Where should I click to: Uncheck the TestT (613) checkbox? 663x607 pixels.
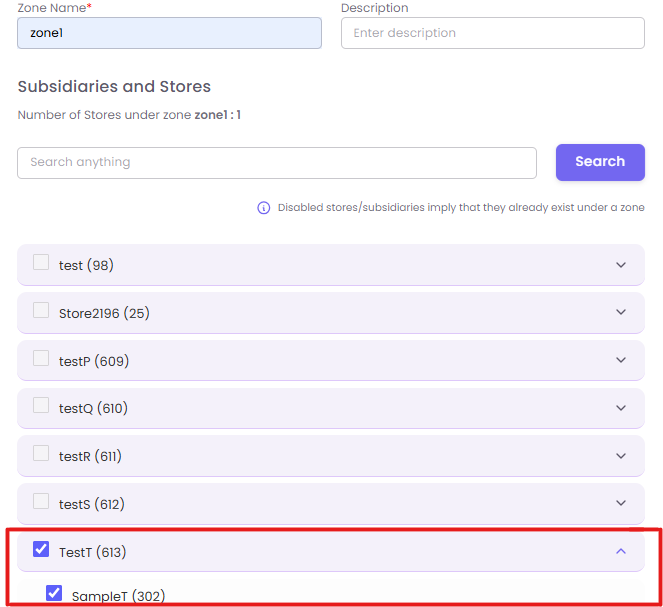tap(41, 549)
